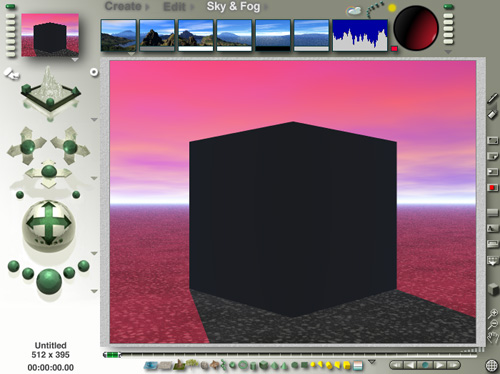The image size is (500, 374).
Task: Open the Sky Lab rainbow cloud icon
Action: click(354, 11)
